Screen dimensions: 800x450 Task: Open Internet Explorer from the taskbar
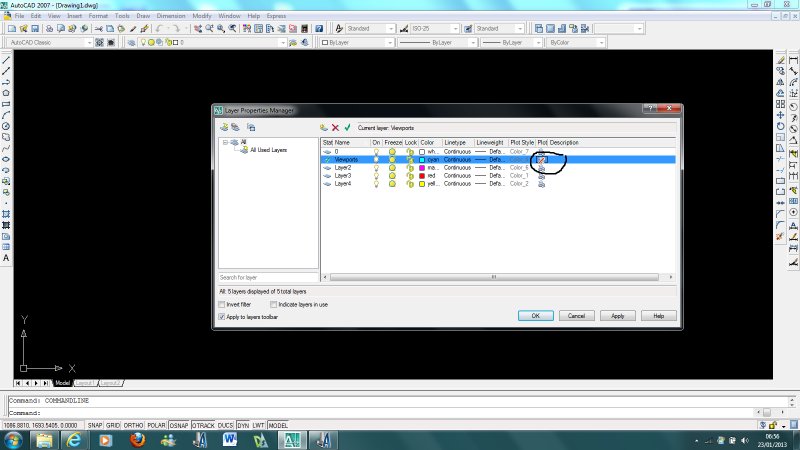click(x=74, y=440)
